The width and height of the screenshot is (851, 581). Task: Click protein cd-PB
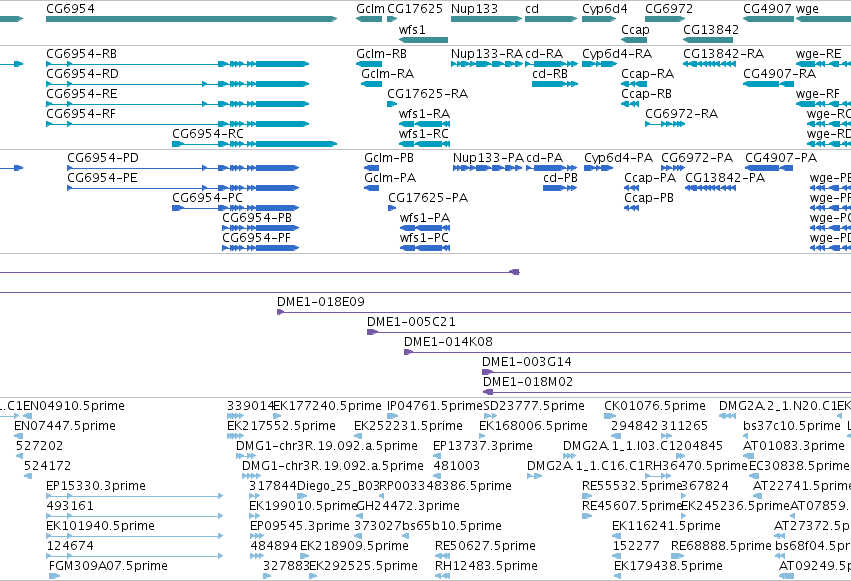pos(560,178)
